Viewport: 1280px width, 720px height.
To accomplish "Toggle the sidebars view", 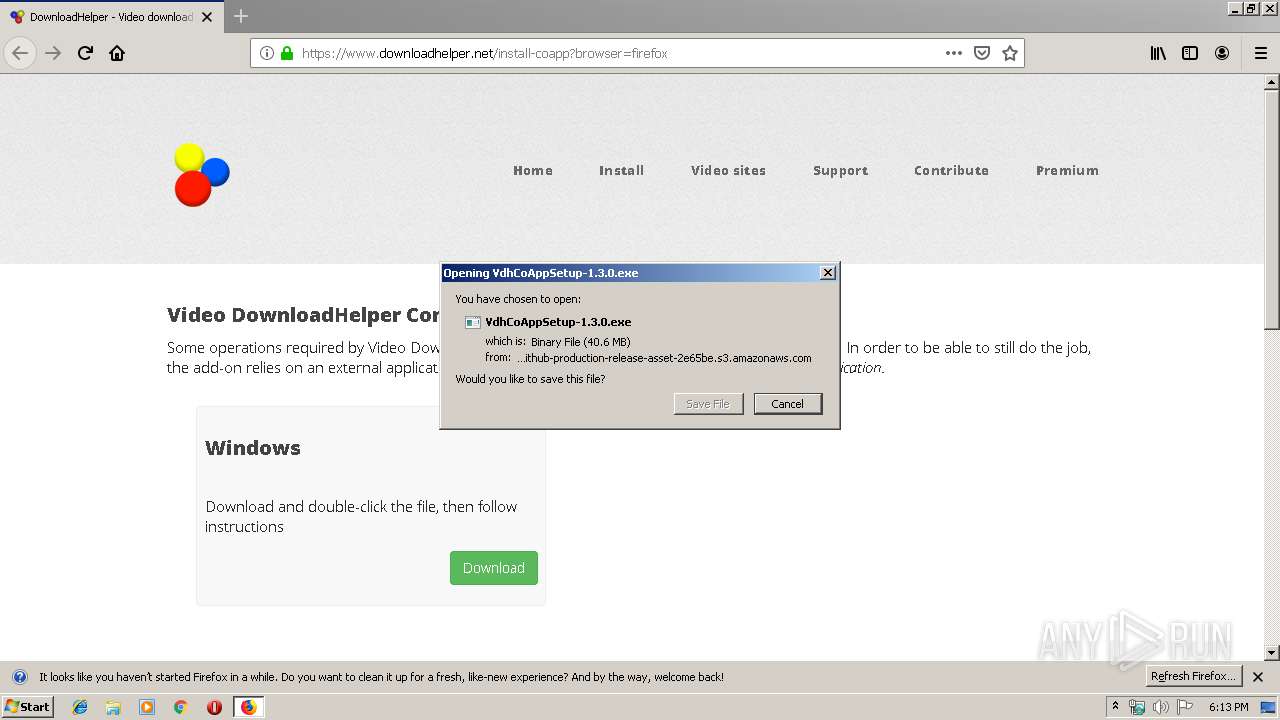I will [1190, 53].
